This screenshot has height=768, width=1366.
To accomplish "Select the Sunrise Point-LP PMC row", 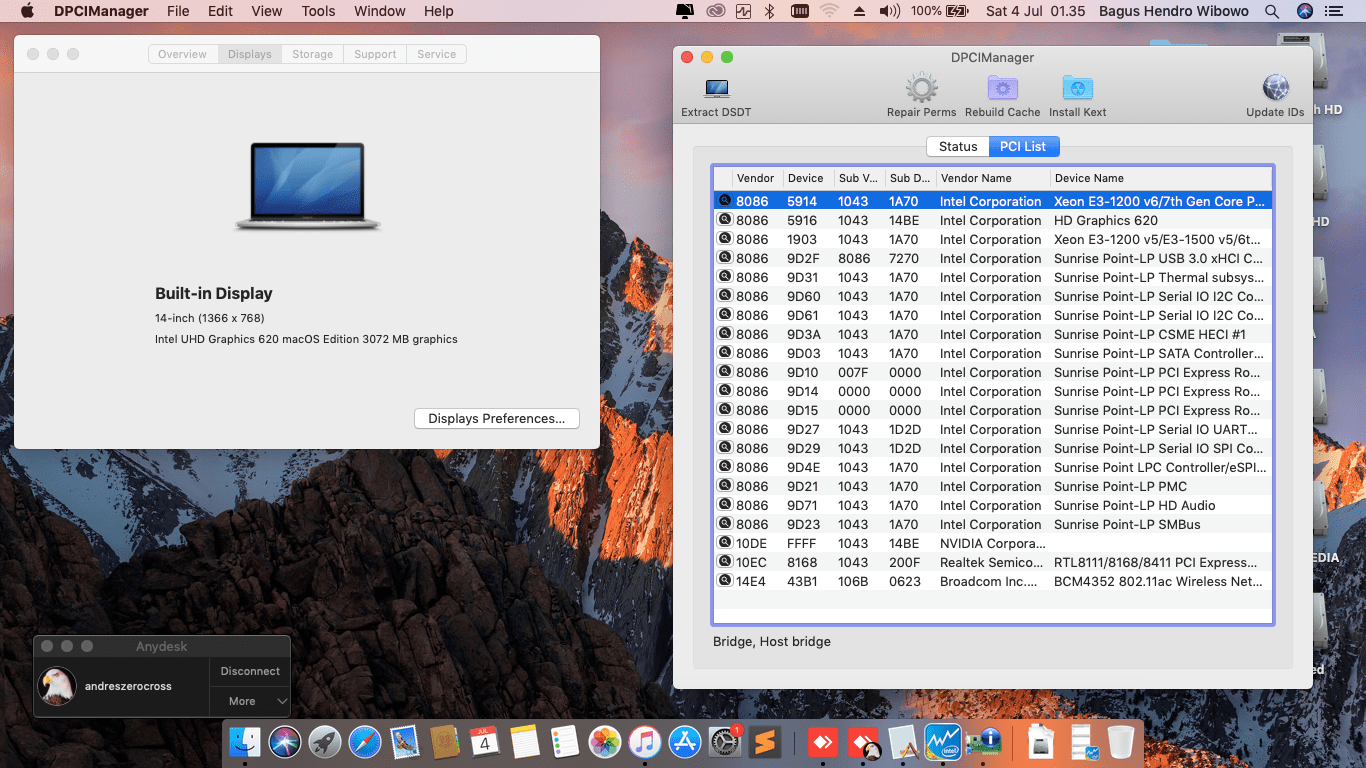I will [992, 486].
